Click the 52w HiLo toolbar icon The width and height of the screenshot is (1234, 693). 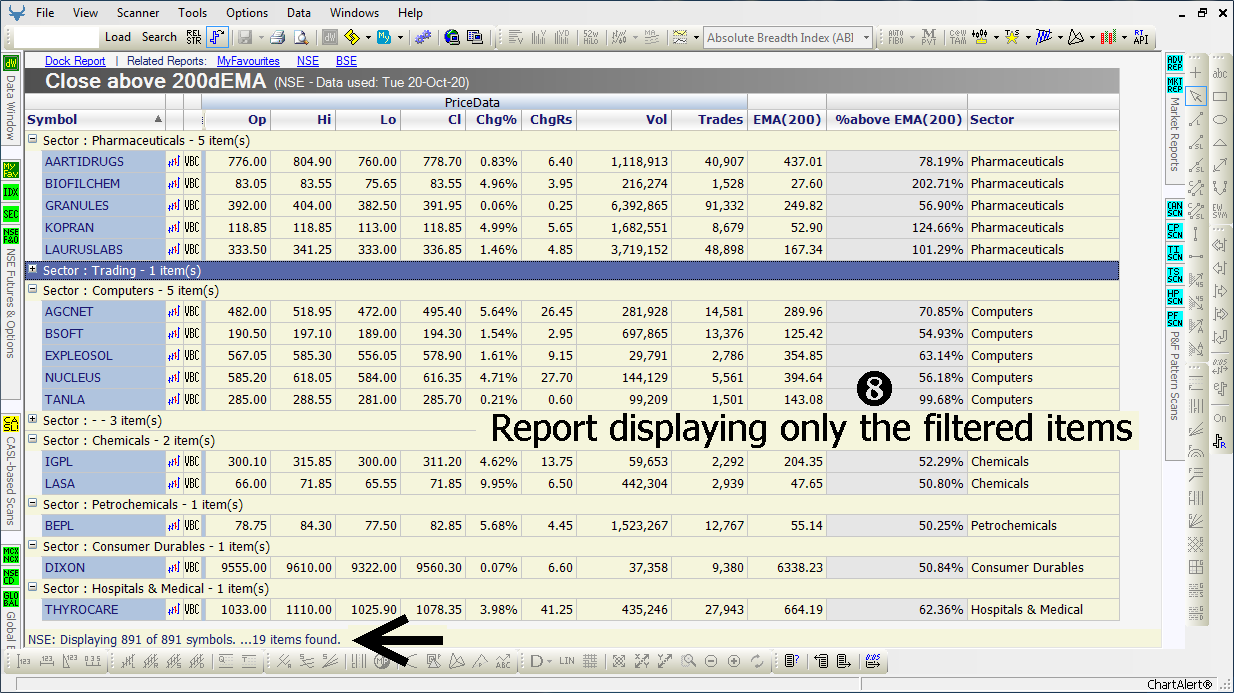pos(590,37)
